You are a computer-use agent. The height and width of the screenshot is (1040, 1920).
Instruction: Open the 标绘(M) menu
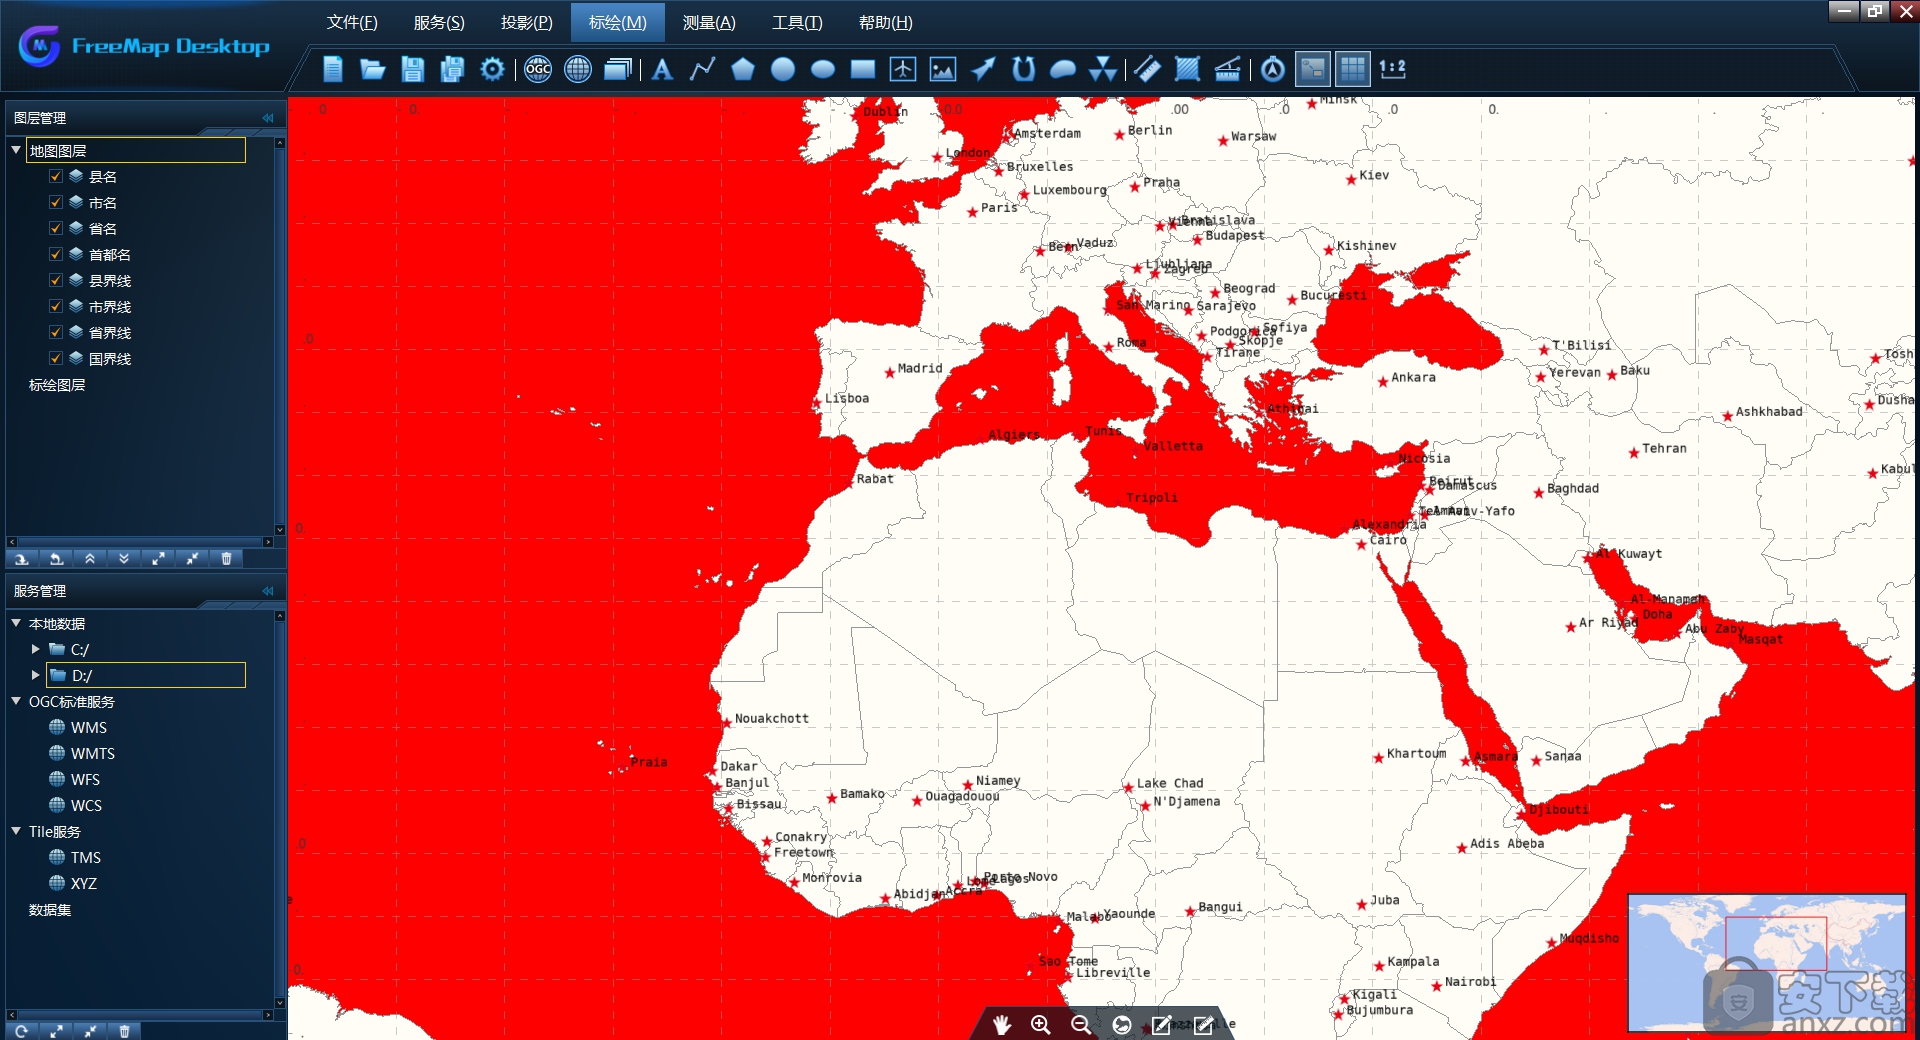pos(618,22)
